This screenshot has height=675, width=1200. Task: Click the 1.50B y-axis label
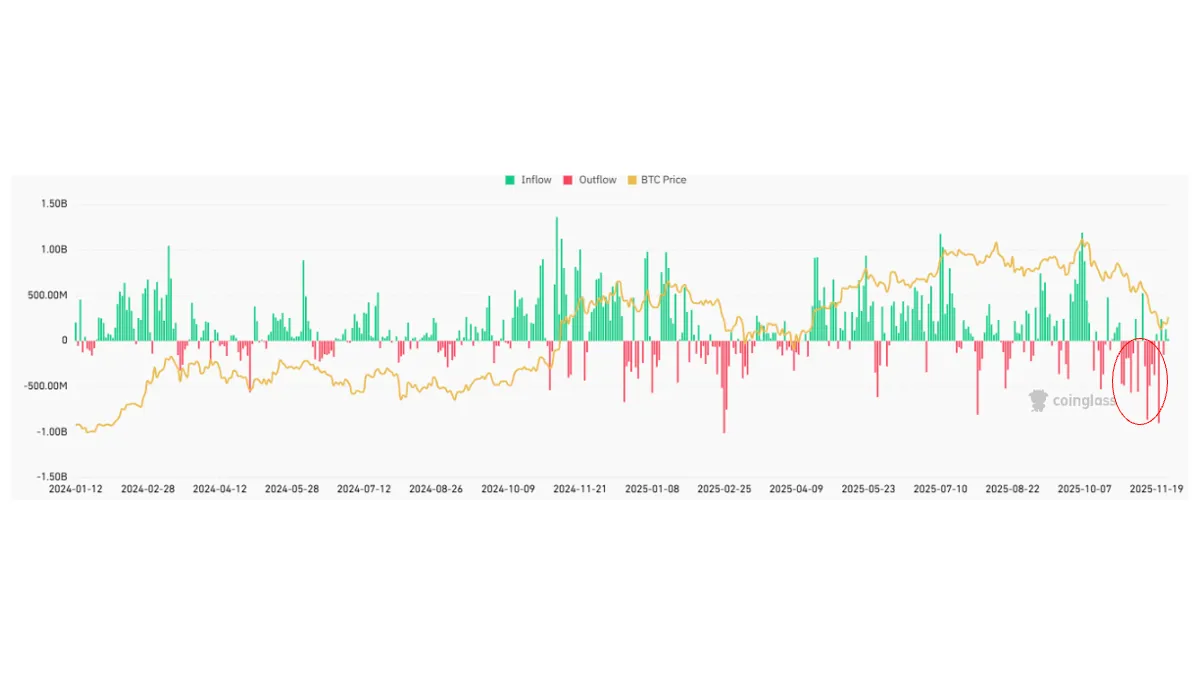(x=54, y=204)
